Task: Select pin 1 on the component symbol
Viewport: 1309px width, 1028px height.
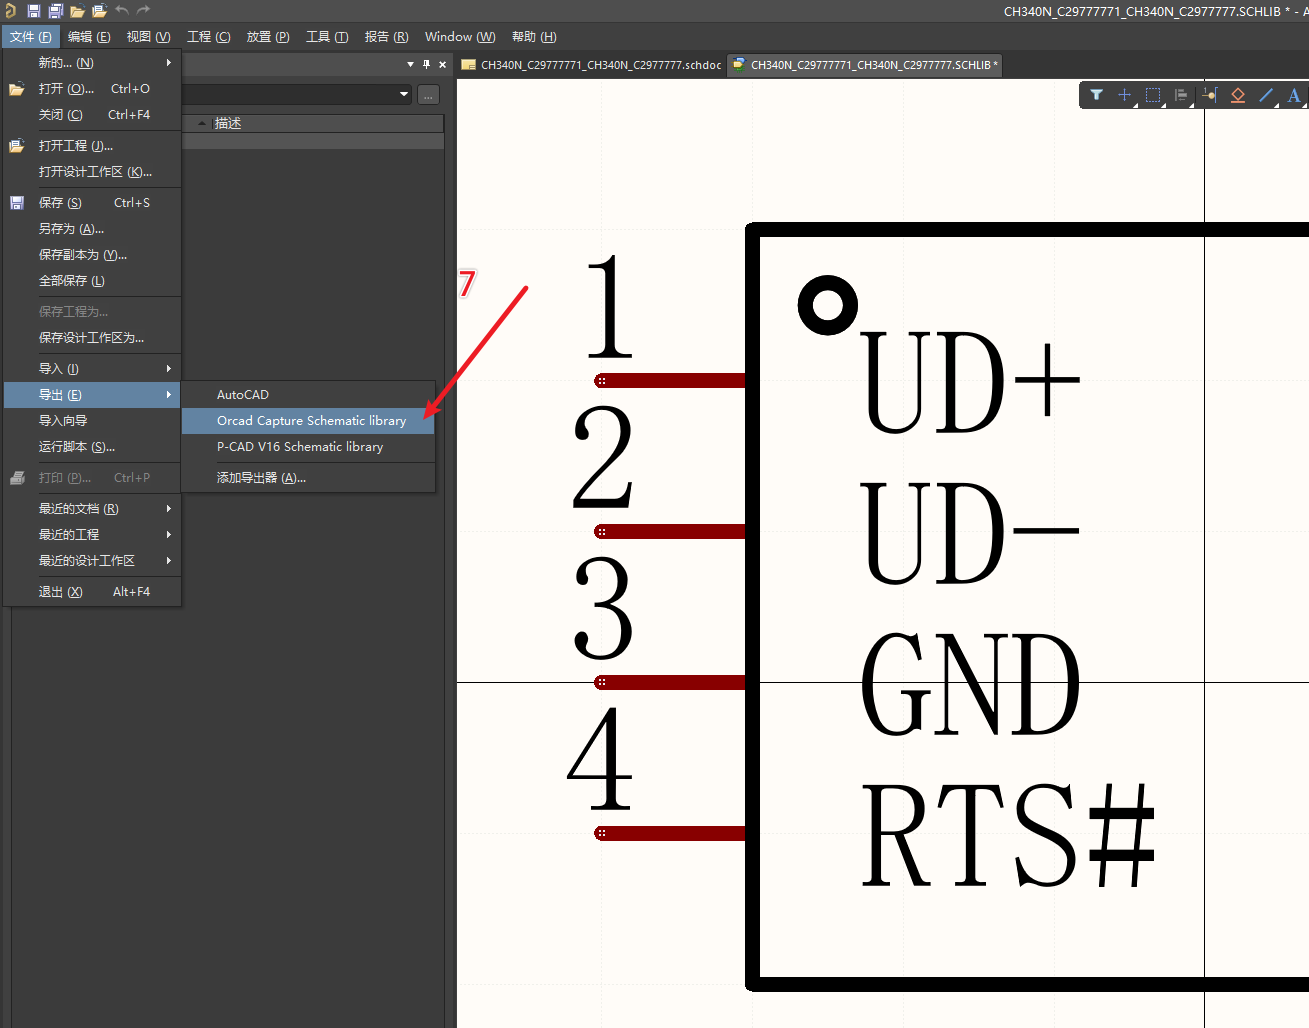Action: tap(670, 380)
